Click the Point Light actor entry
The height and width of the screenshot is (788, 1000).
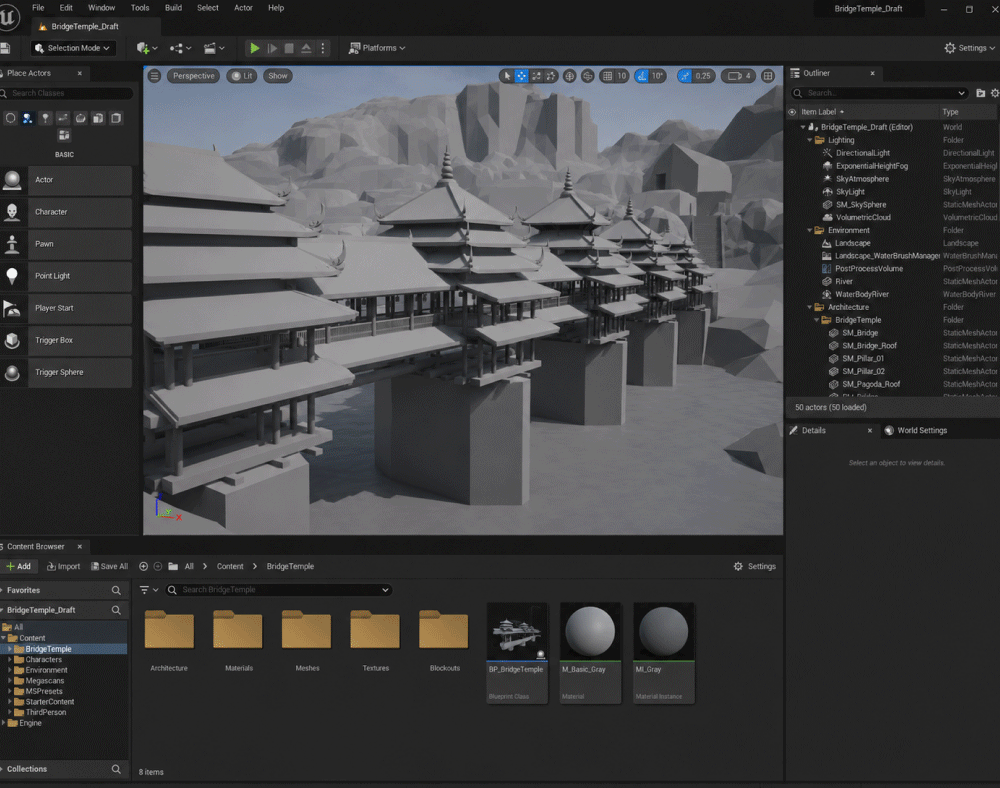tap(66, 276)
